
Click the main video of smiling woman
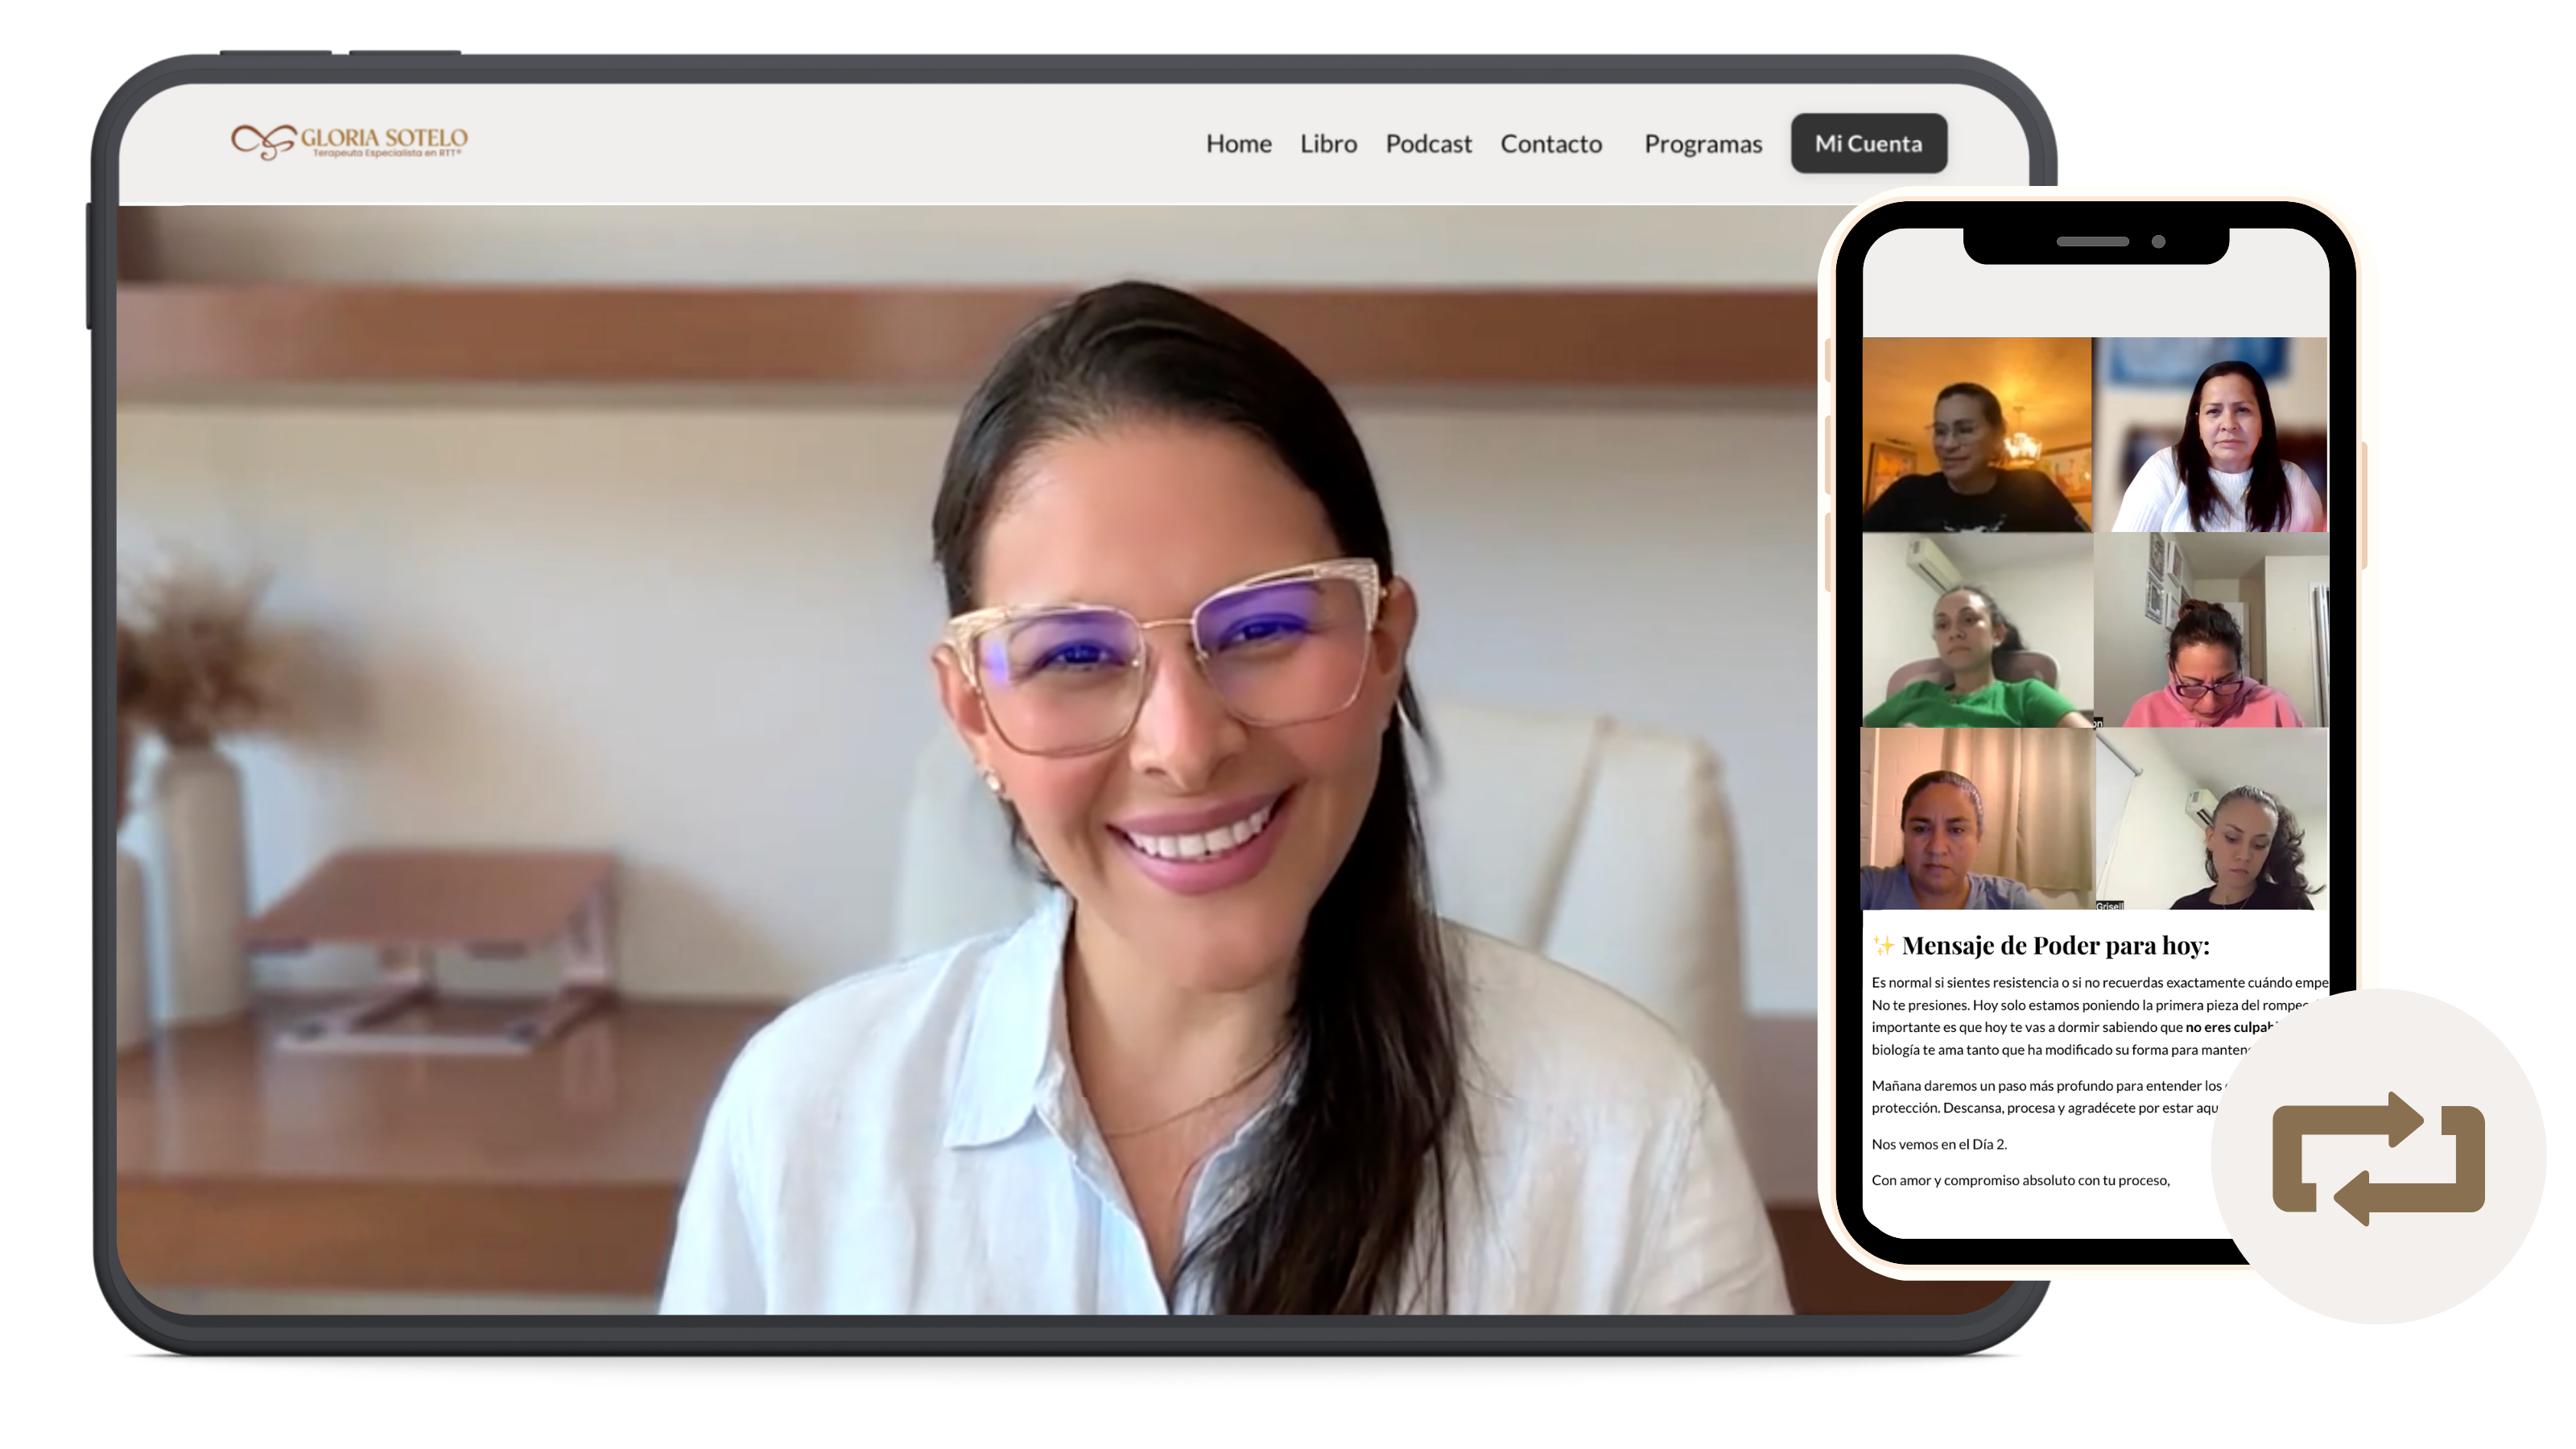tap(960, 760)
